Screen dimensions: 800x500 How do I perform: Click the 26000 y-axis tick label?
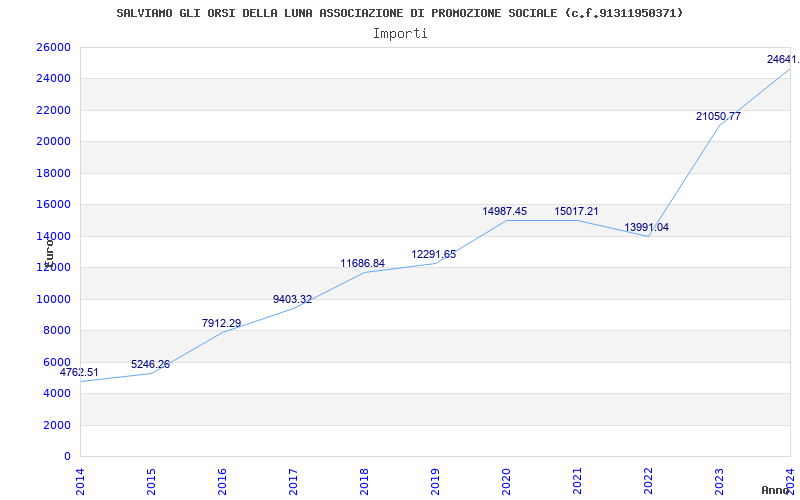click(54, 47)
